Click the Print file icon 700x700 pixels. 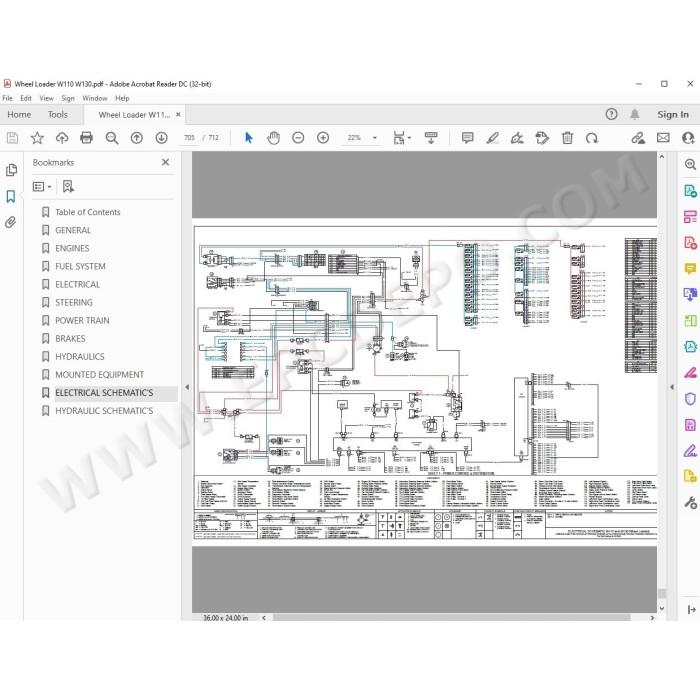tap(86, 138)
